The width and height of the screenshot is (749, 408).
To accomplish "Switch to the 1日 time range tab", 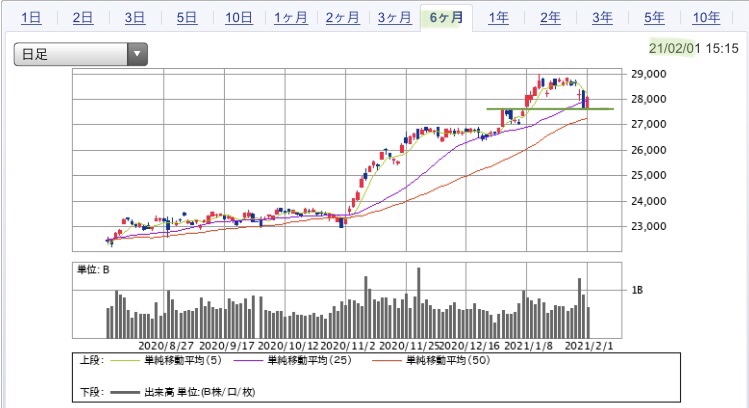I will [31, 18].
